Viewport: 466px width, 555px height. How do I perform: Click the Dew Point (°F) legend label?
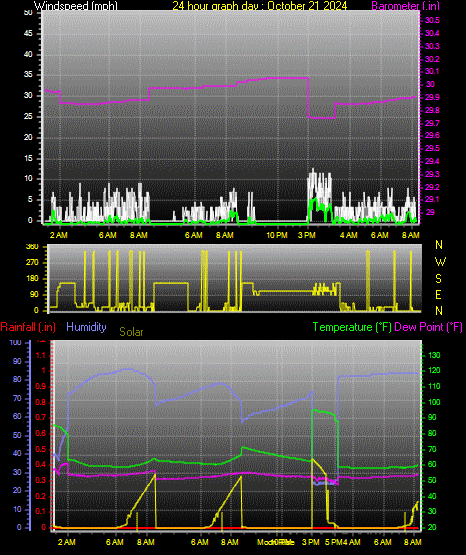[x=428, y=327]
